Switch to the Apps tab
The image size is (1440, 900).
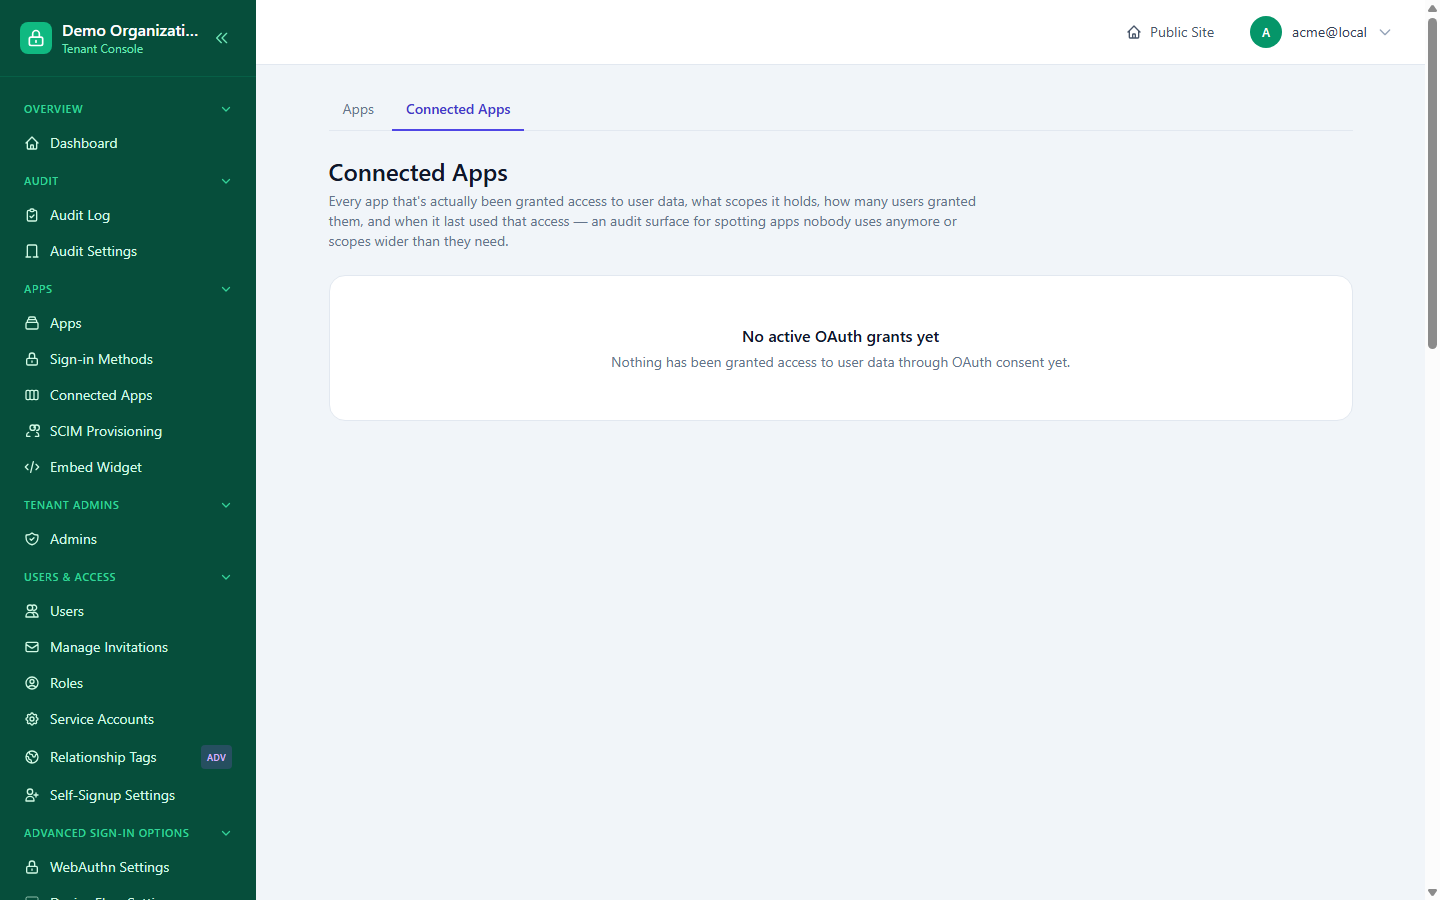[x=358, y=109]
